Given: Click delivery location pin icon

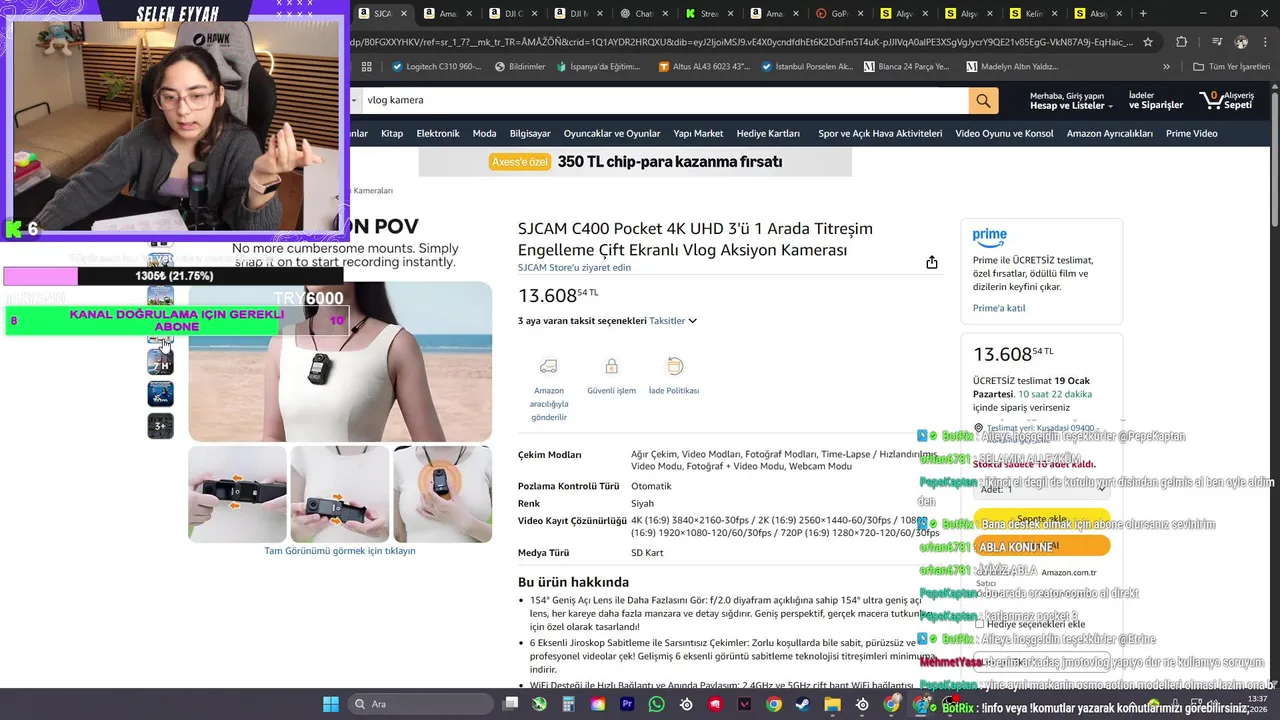Looking at the screenshot, I should coord(978,428).
